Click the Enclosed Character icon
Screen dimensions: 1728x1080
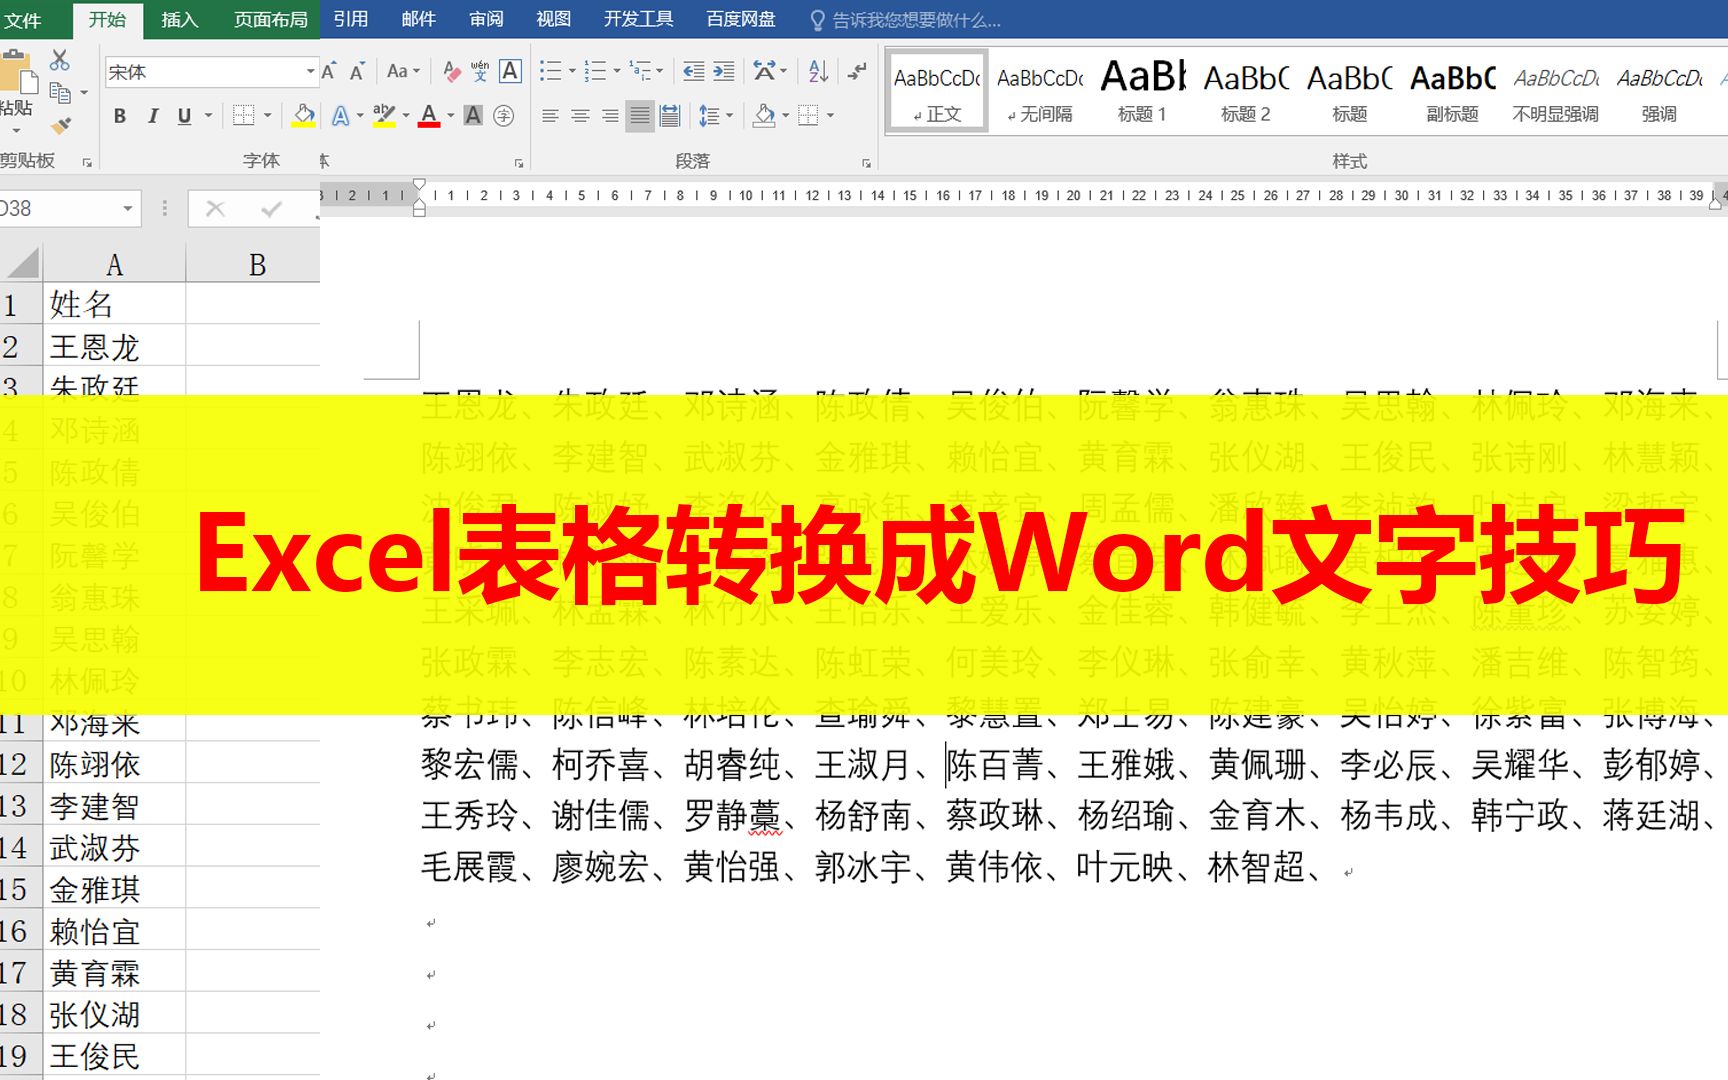(x=504, y=116)
